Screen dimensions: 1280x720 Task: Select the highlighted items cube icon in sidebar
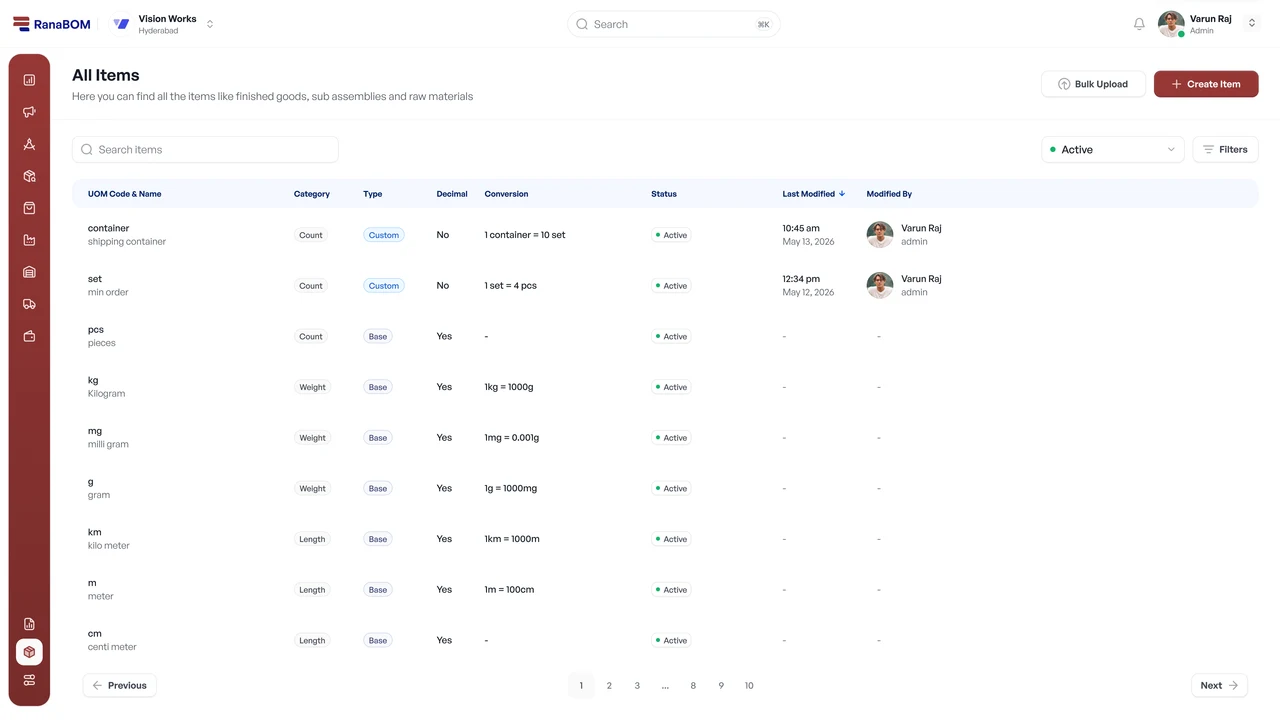29,652
